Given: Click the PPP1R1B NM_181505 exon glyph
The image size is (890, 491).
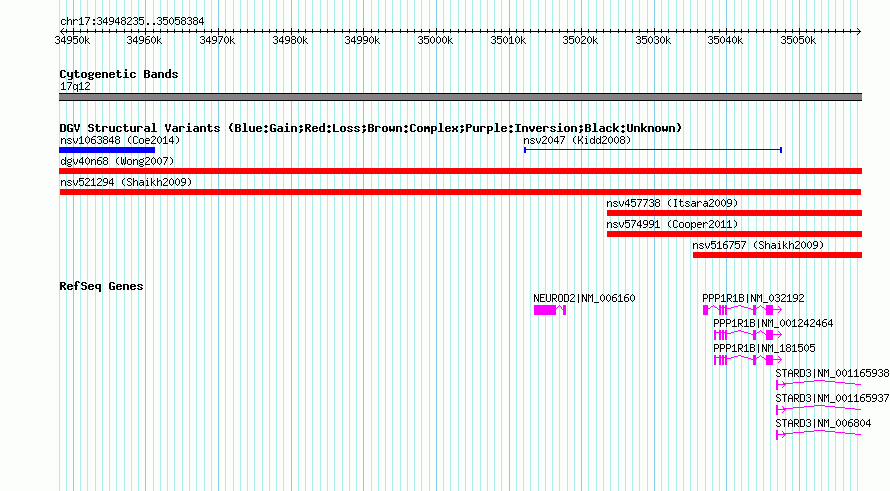Looking at the screenshot, I should click(748, 360).
